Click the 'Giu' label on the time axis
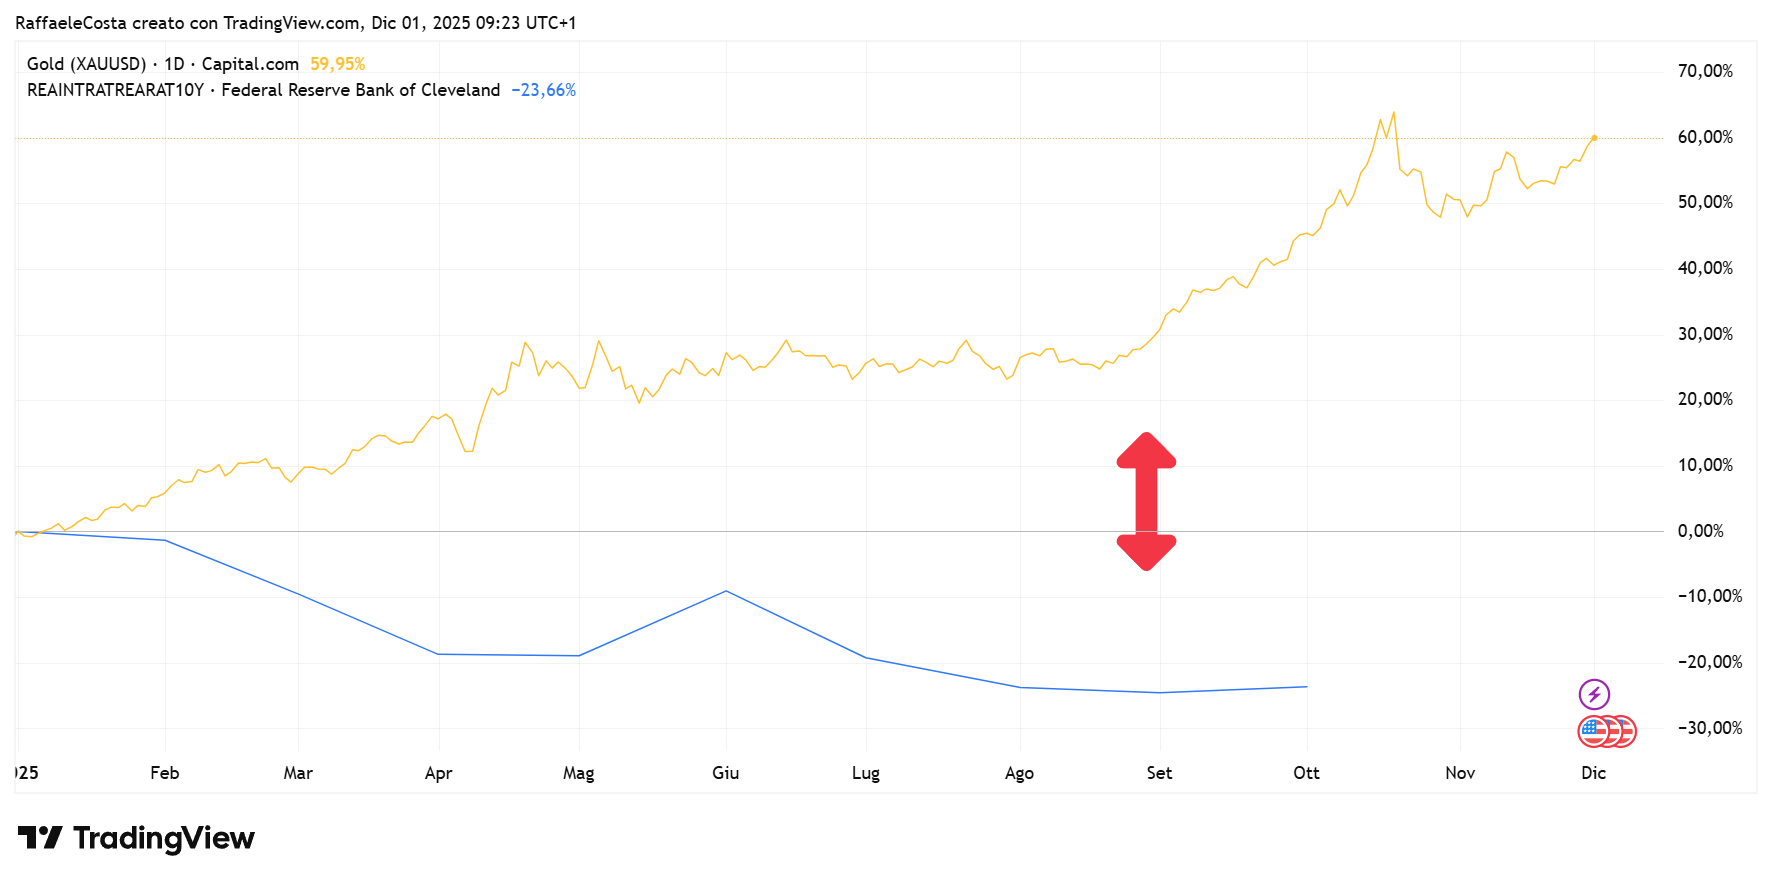This screenshot has height=883, width=1772. (725, 773)
